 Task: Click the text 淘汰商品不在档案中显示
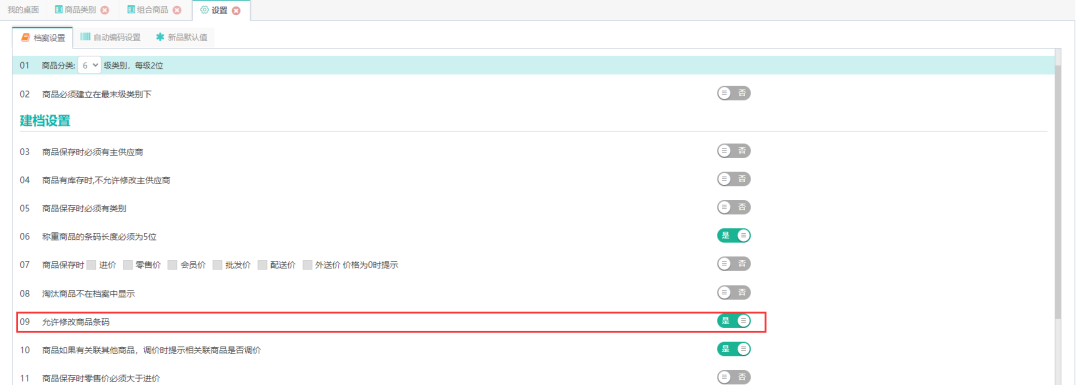(x=88, y=293)
